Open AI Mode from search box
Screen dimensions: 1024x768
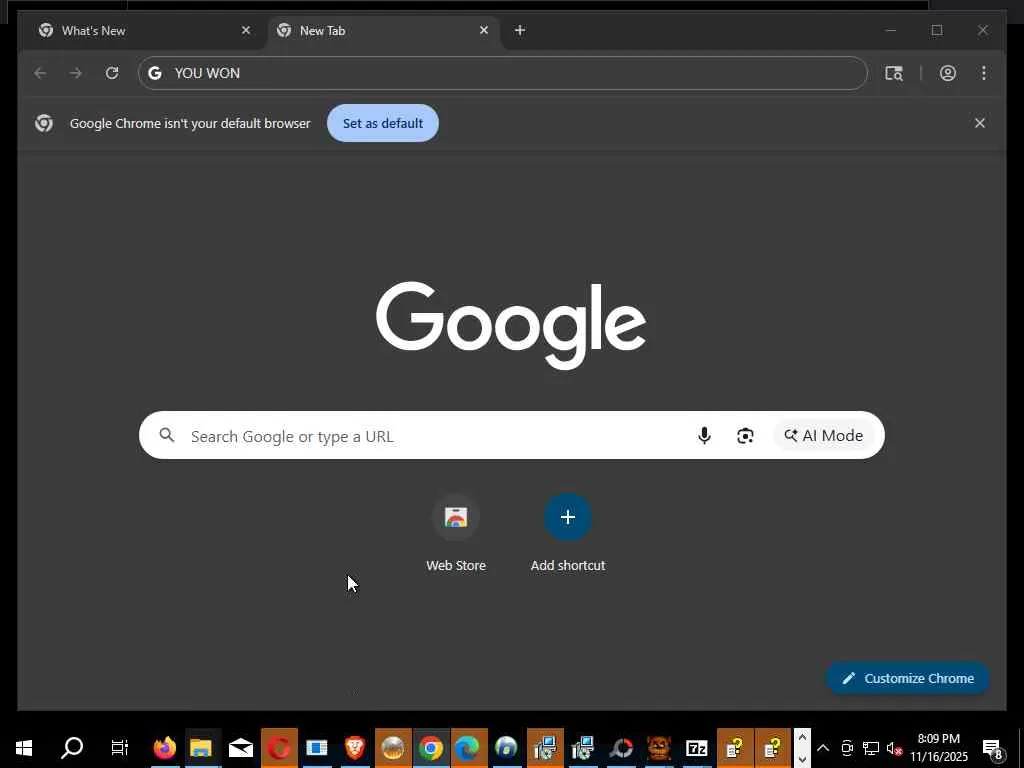tap(824, 436)
